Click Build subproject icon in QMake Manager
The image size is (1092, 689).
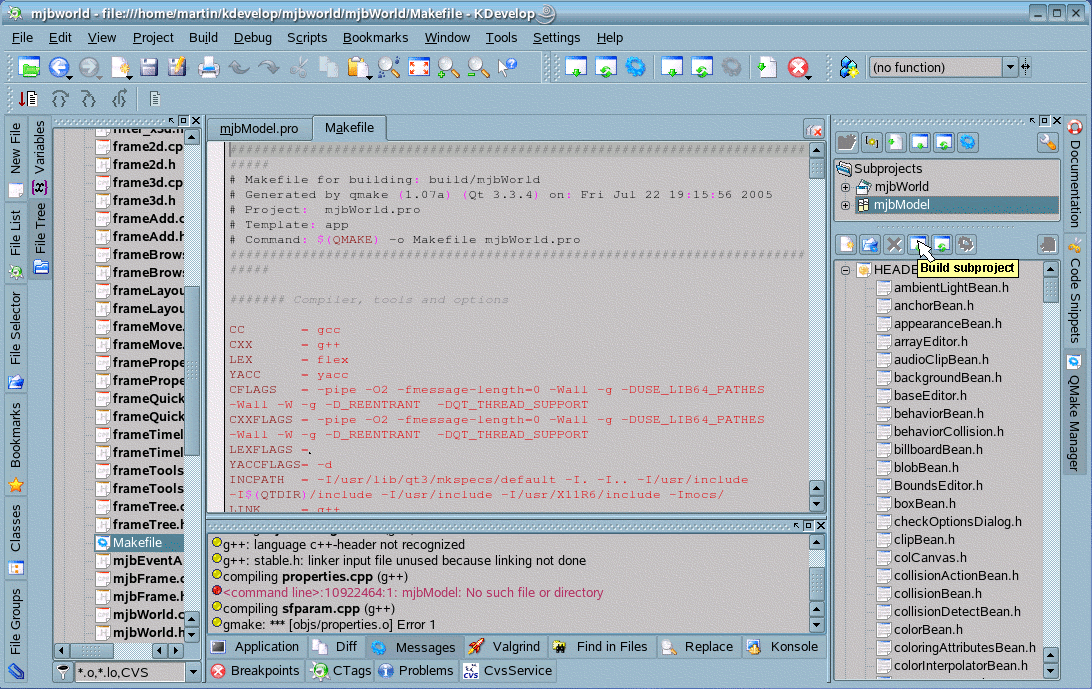tap(919, 244)
